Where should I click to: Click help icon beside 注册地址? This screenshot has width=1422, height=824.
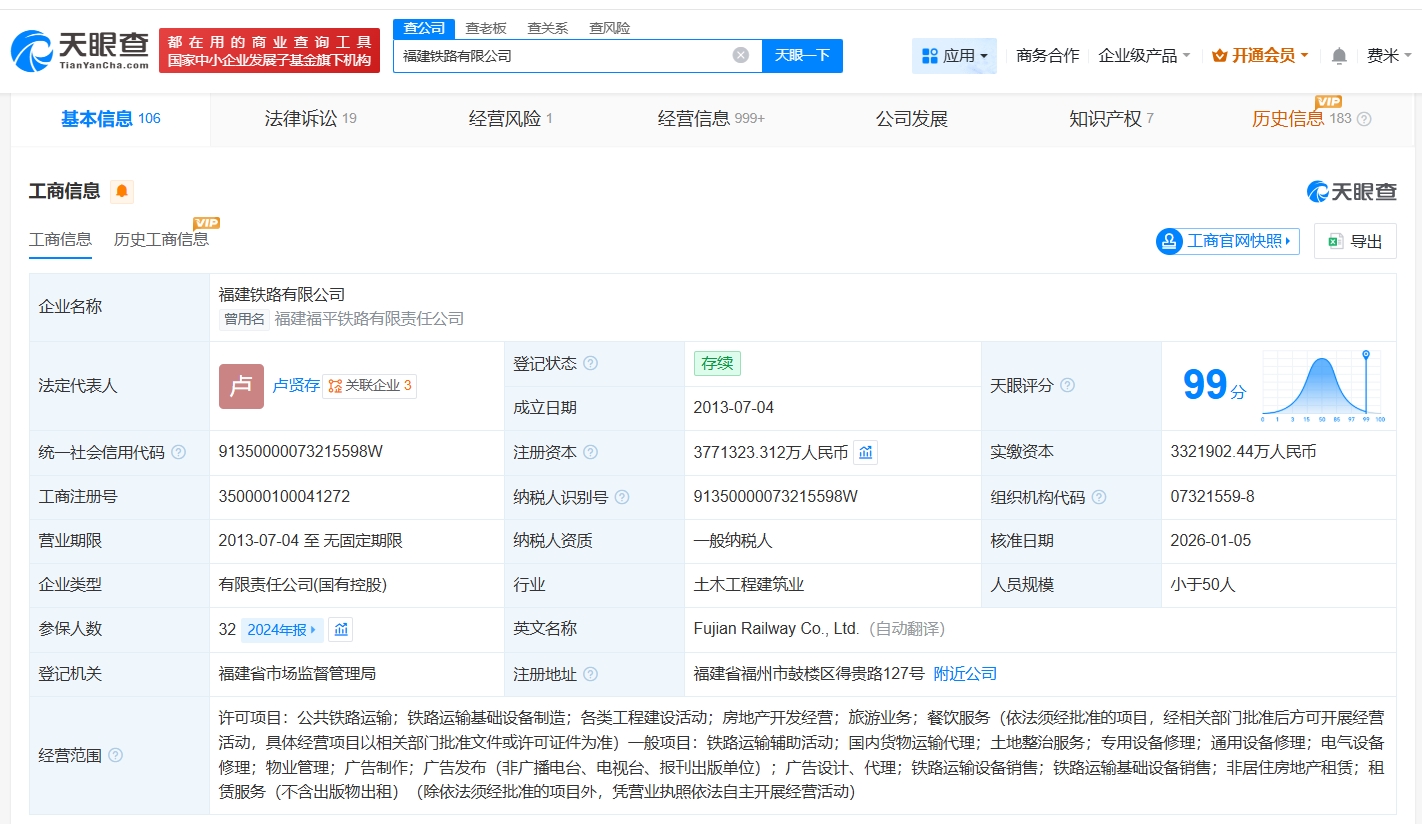(x=590, y=675)
